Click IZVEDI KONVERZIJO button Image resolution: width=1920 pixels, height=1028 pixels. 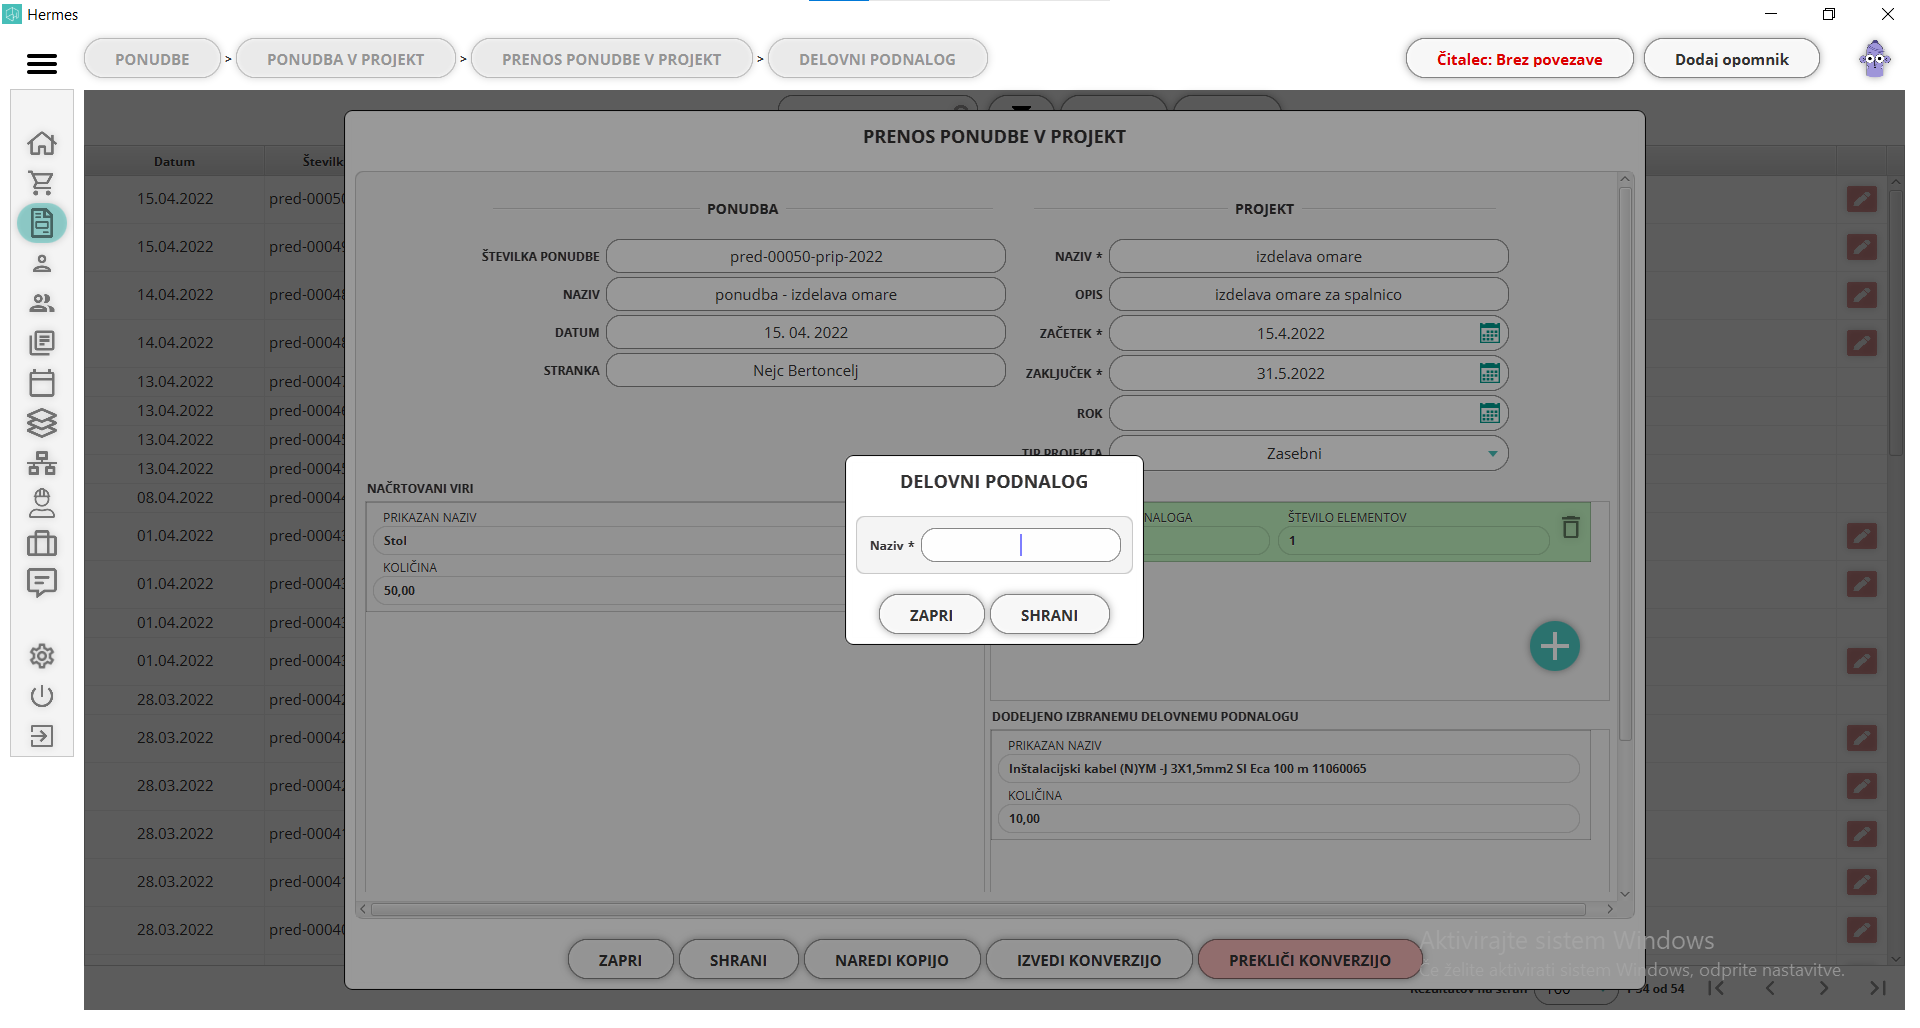[x=1089, y=960]
